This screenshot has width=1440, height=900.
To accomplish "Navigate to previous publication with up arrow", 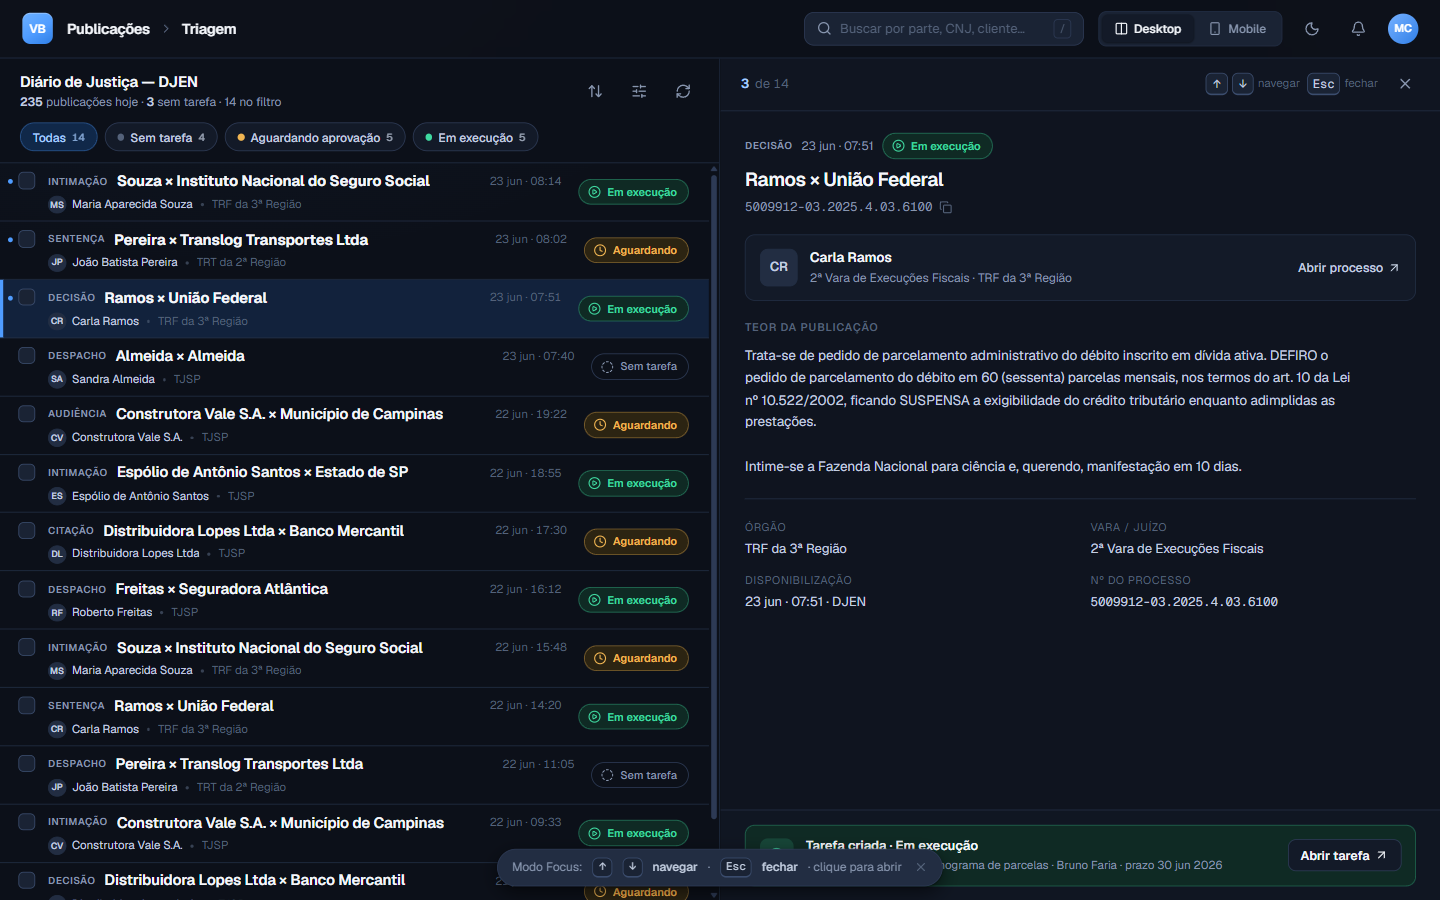I will tap(1216, 84).
